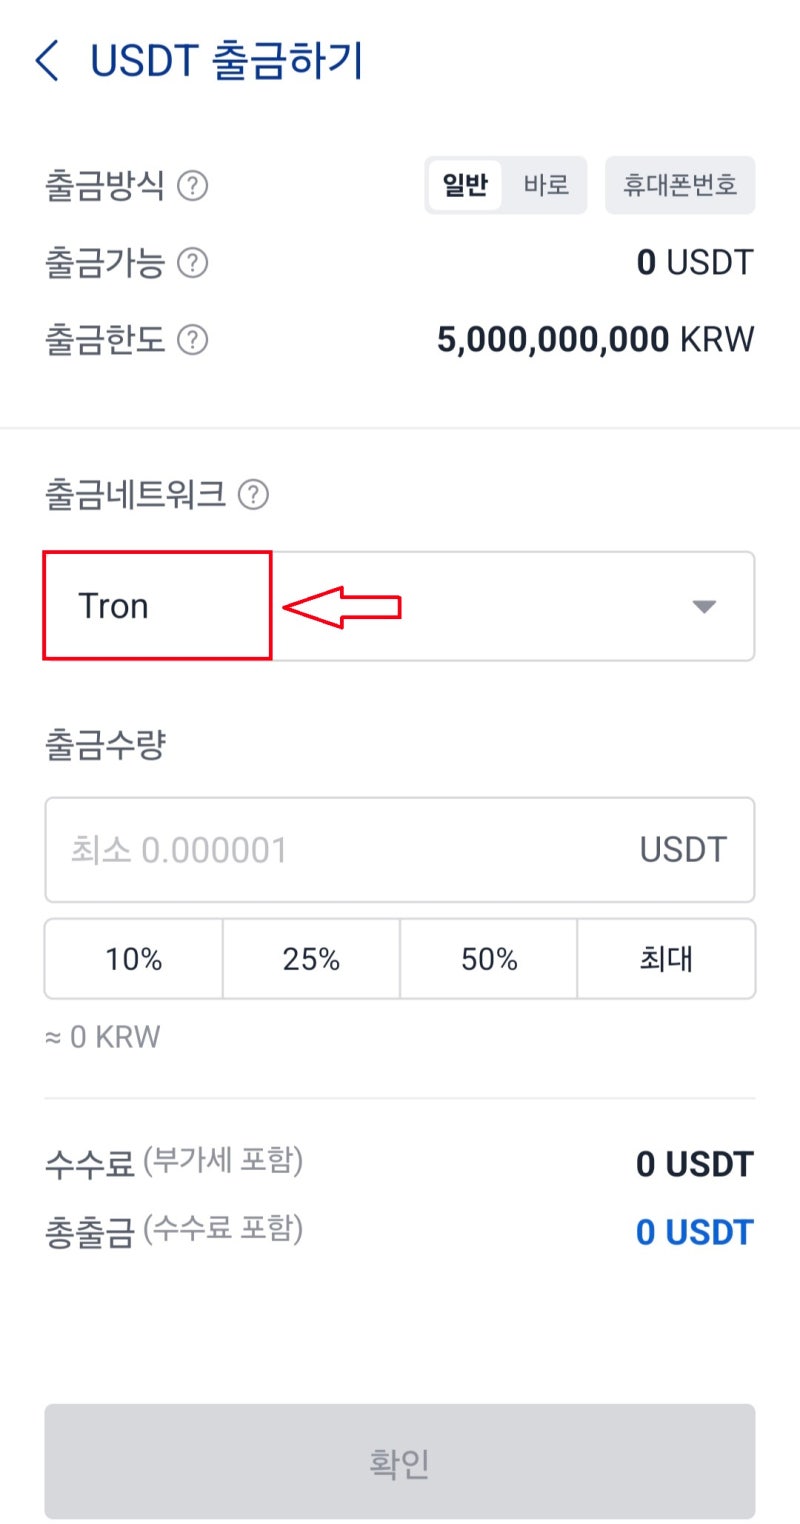Click the blue 총출금 0 USDT value
Screen dimensions: 800x1524
[x=694, y=1232]
